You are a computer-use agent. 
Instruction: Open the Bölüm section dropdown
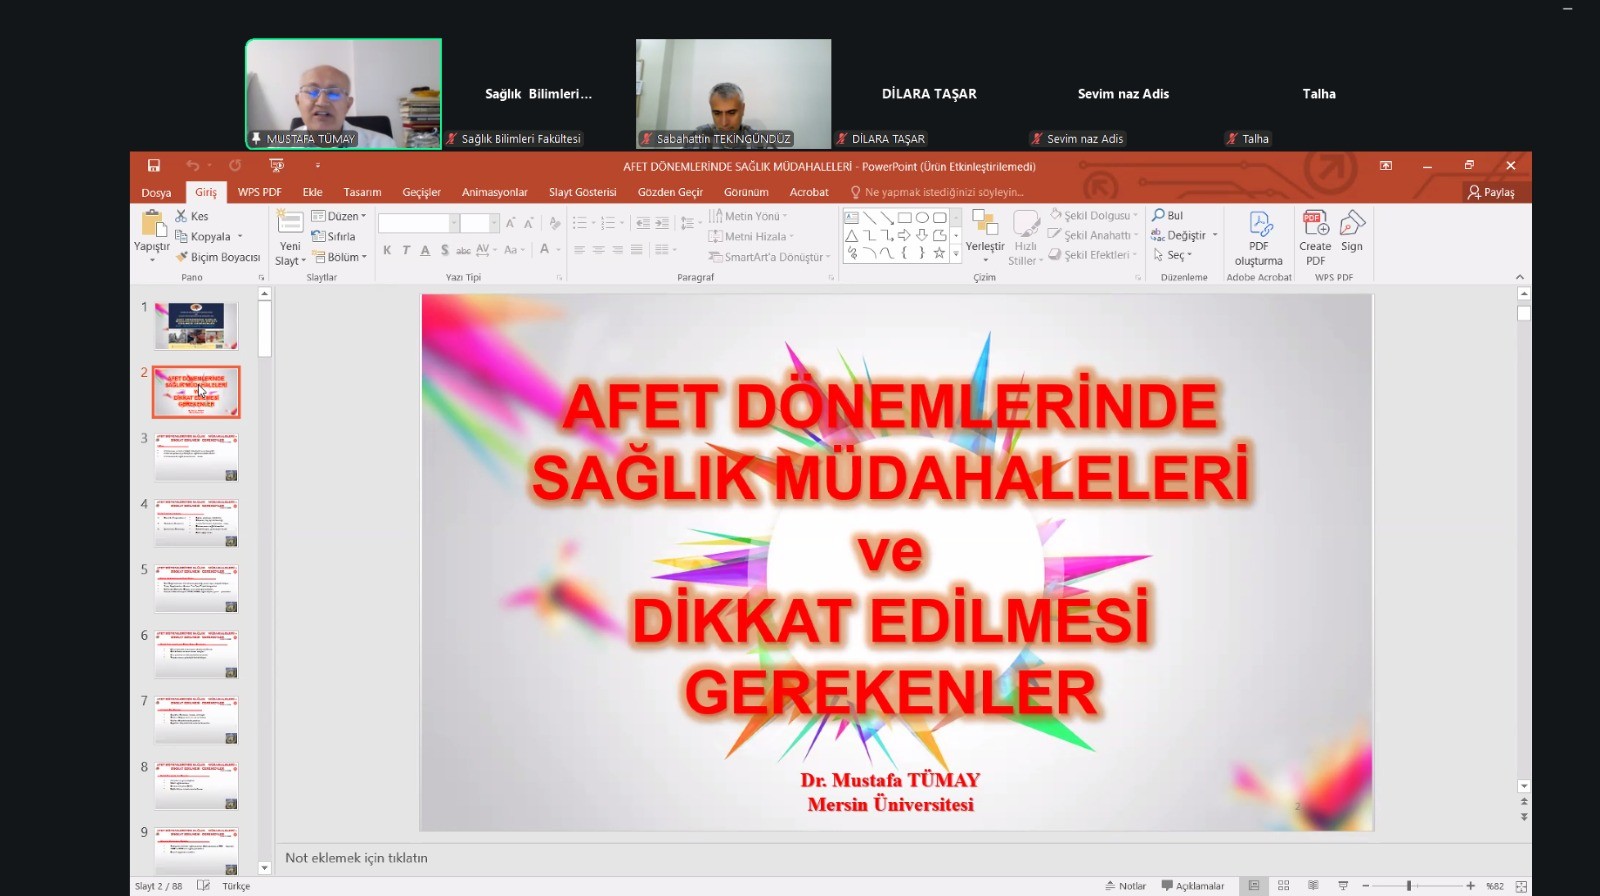pyautogui.click(x=340, y=257)
